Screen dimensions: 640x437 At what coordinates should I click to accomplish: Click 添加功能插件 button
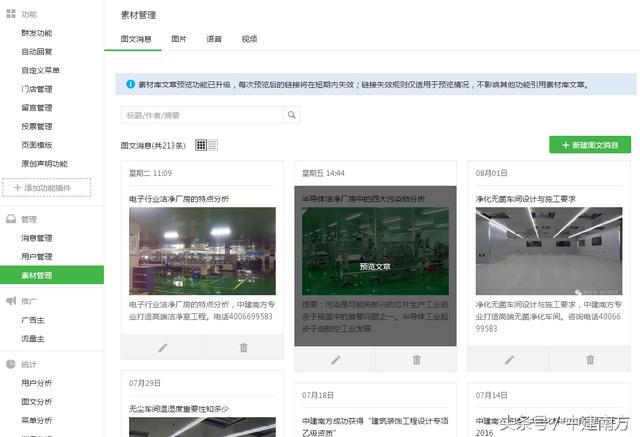point(47,188)
